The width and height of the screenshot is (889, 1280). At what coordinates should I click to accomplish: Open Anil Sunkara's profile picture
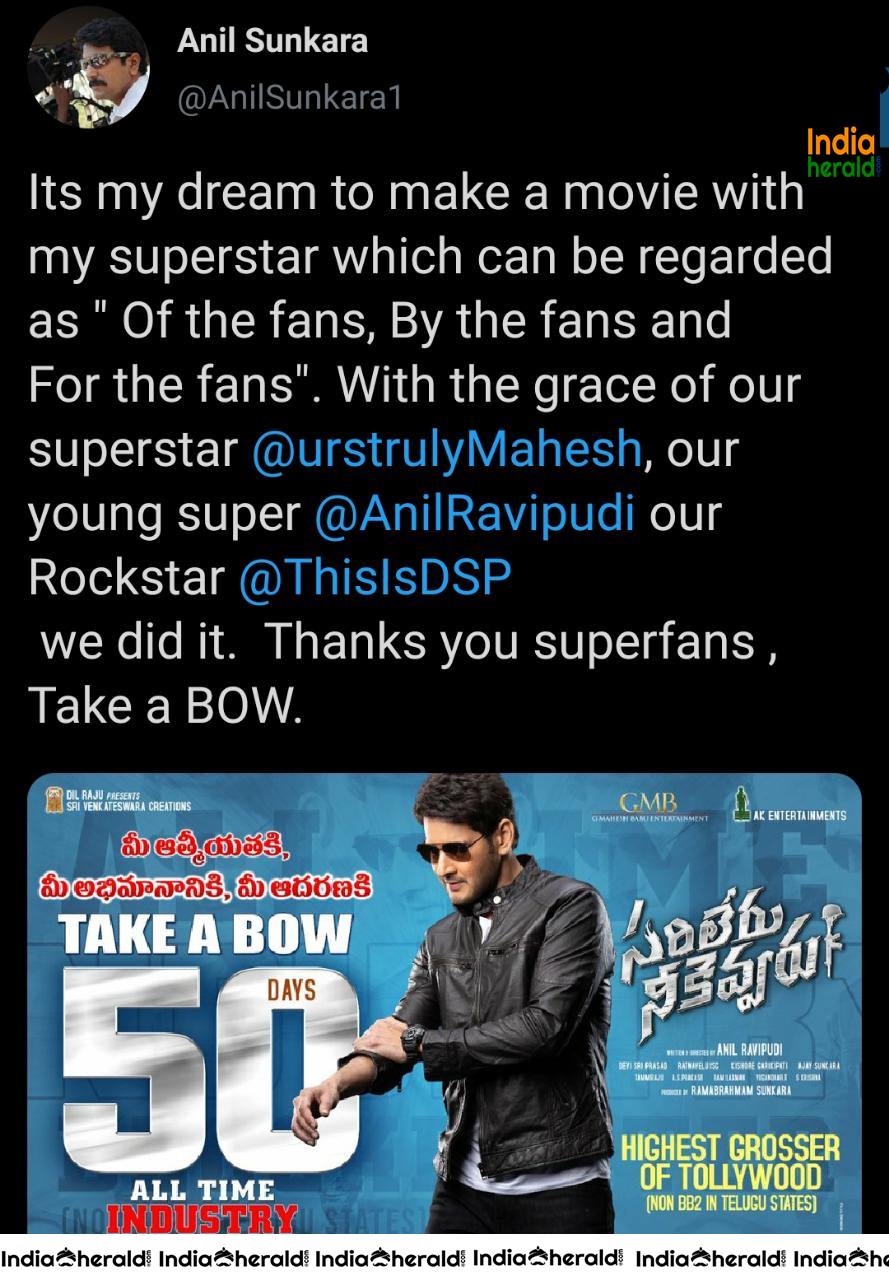[x=89, y=67]
